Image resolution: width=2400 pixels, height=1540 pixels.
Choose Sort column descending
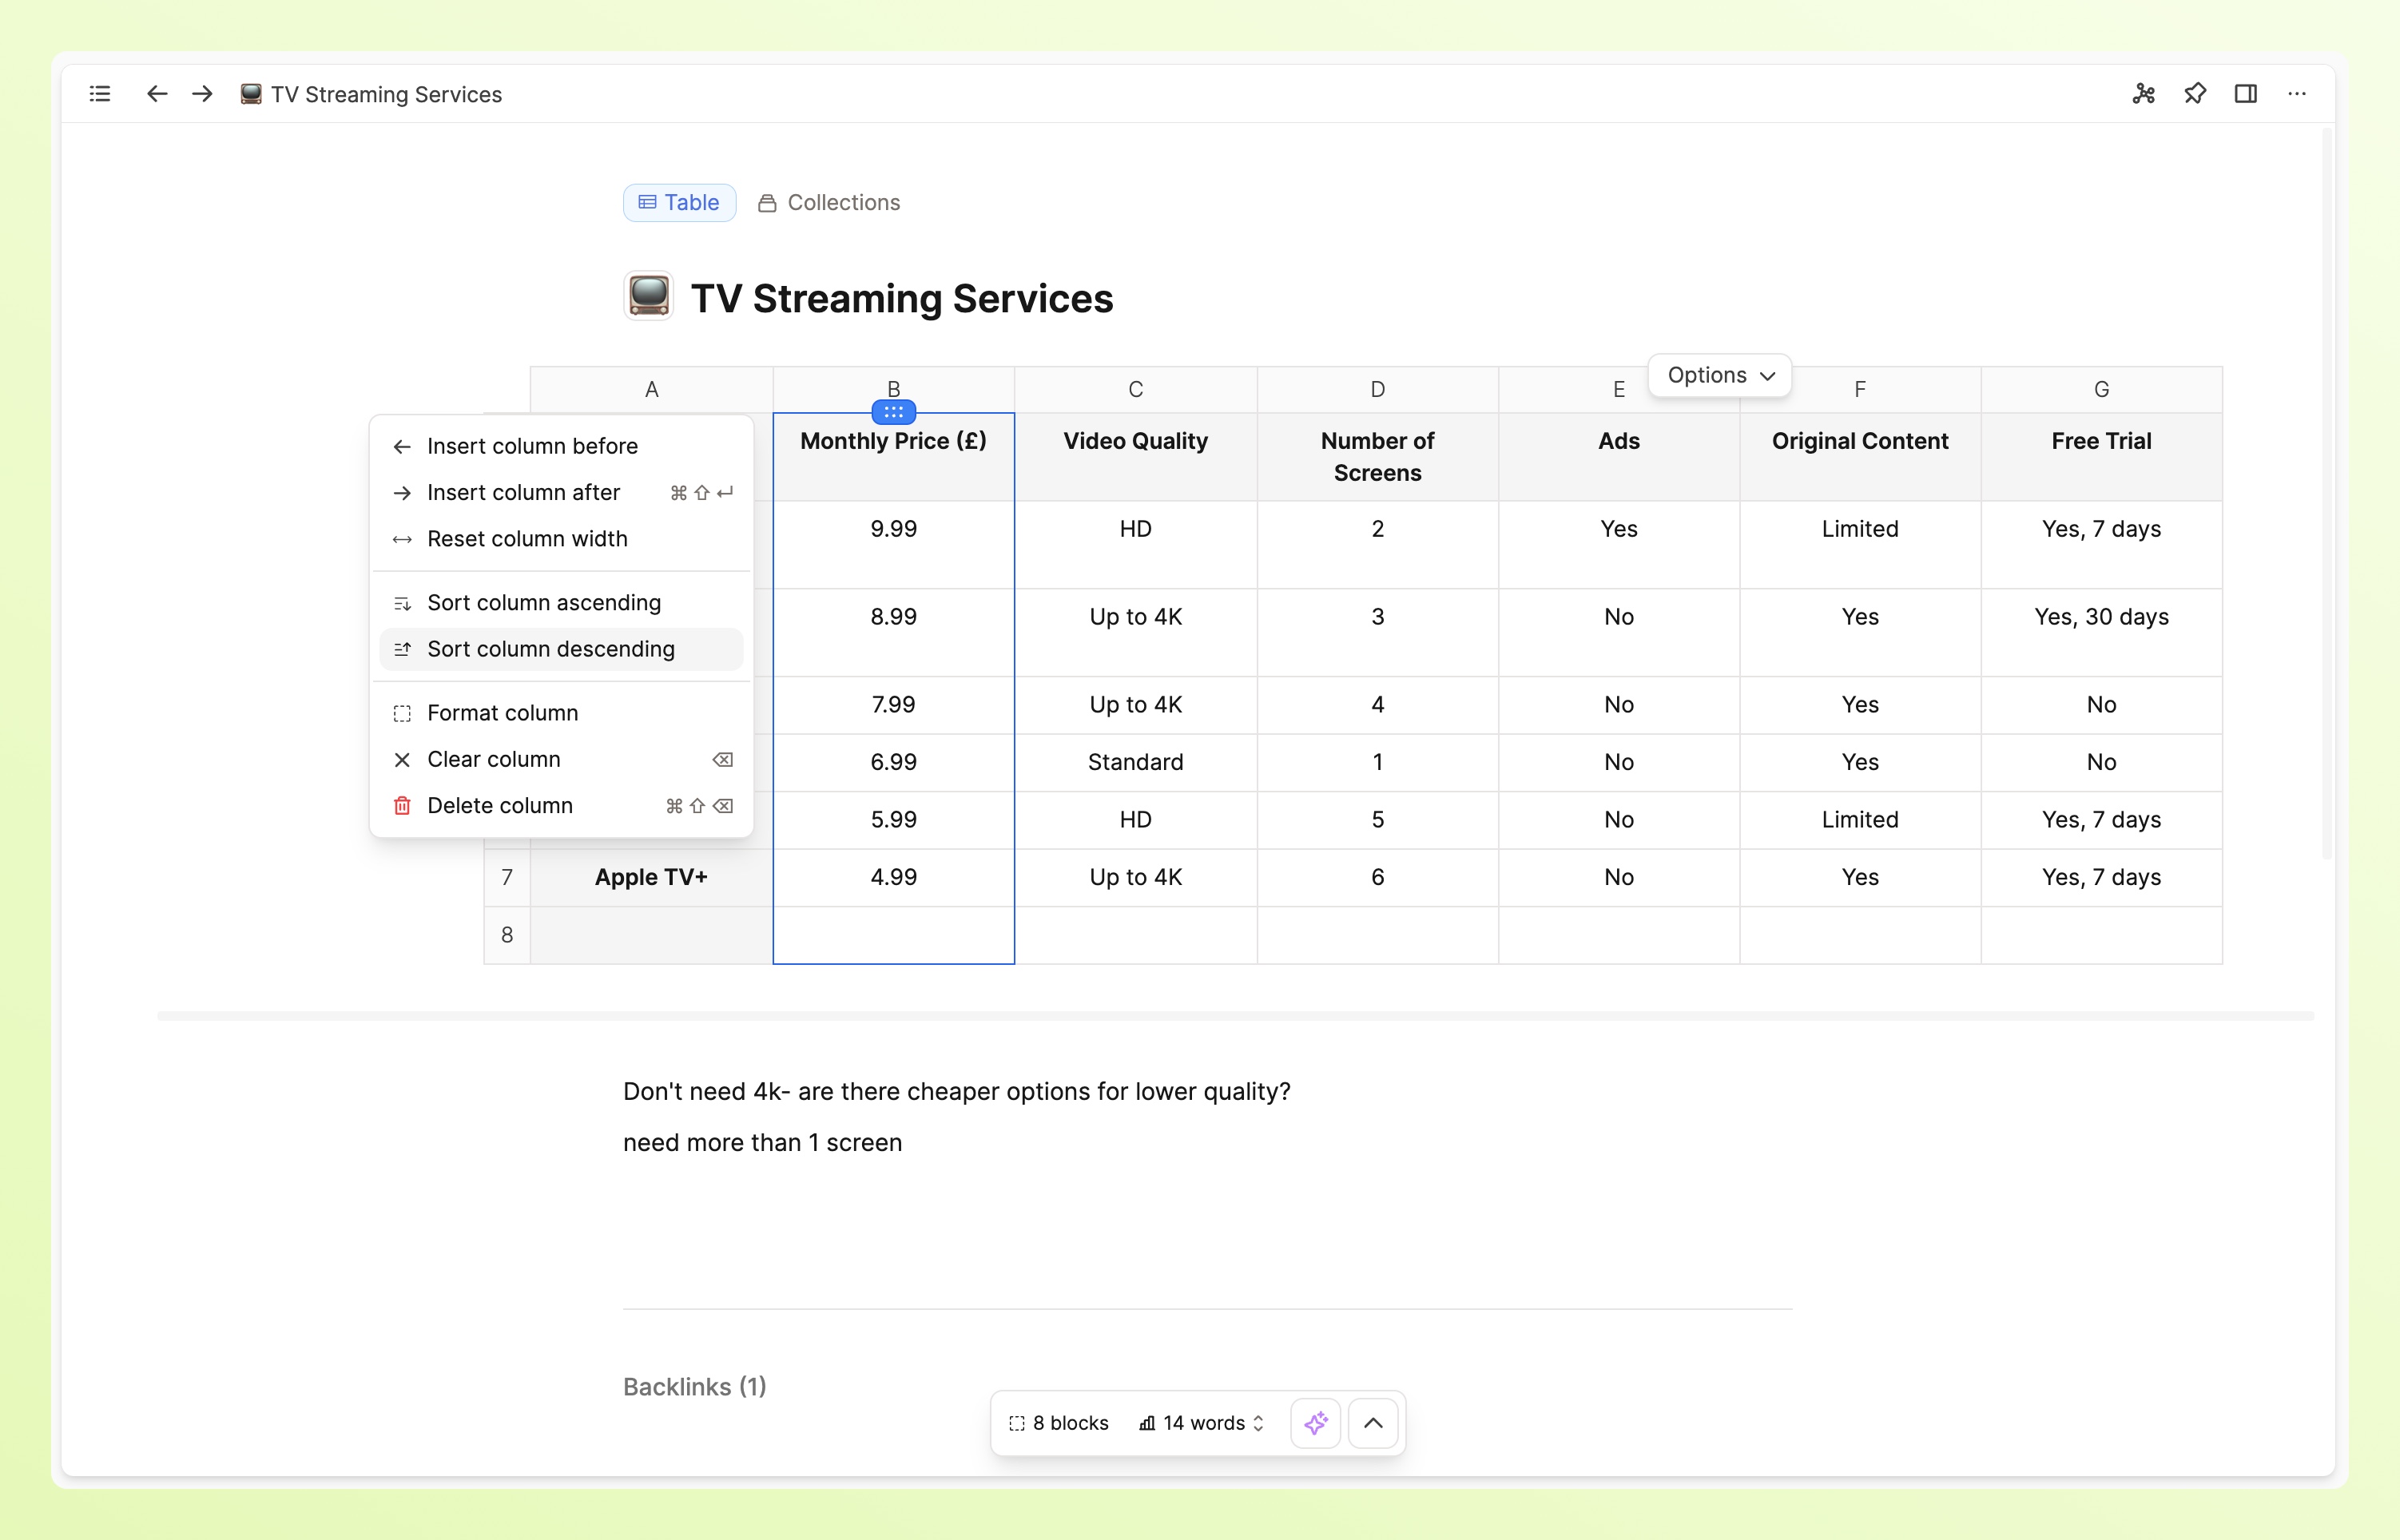(x=550, y=649)
